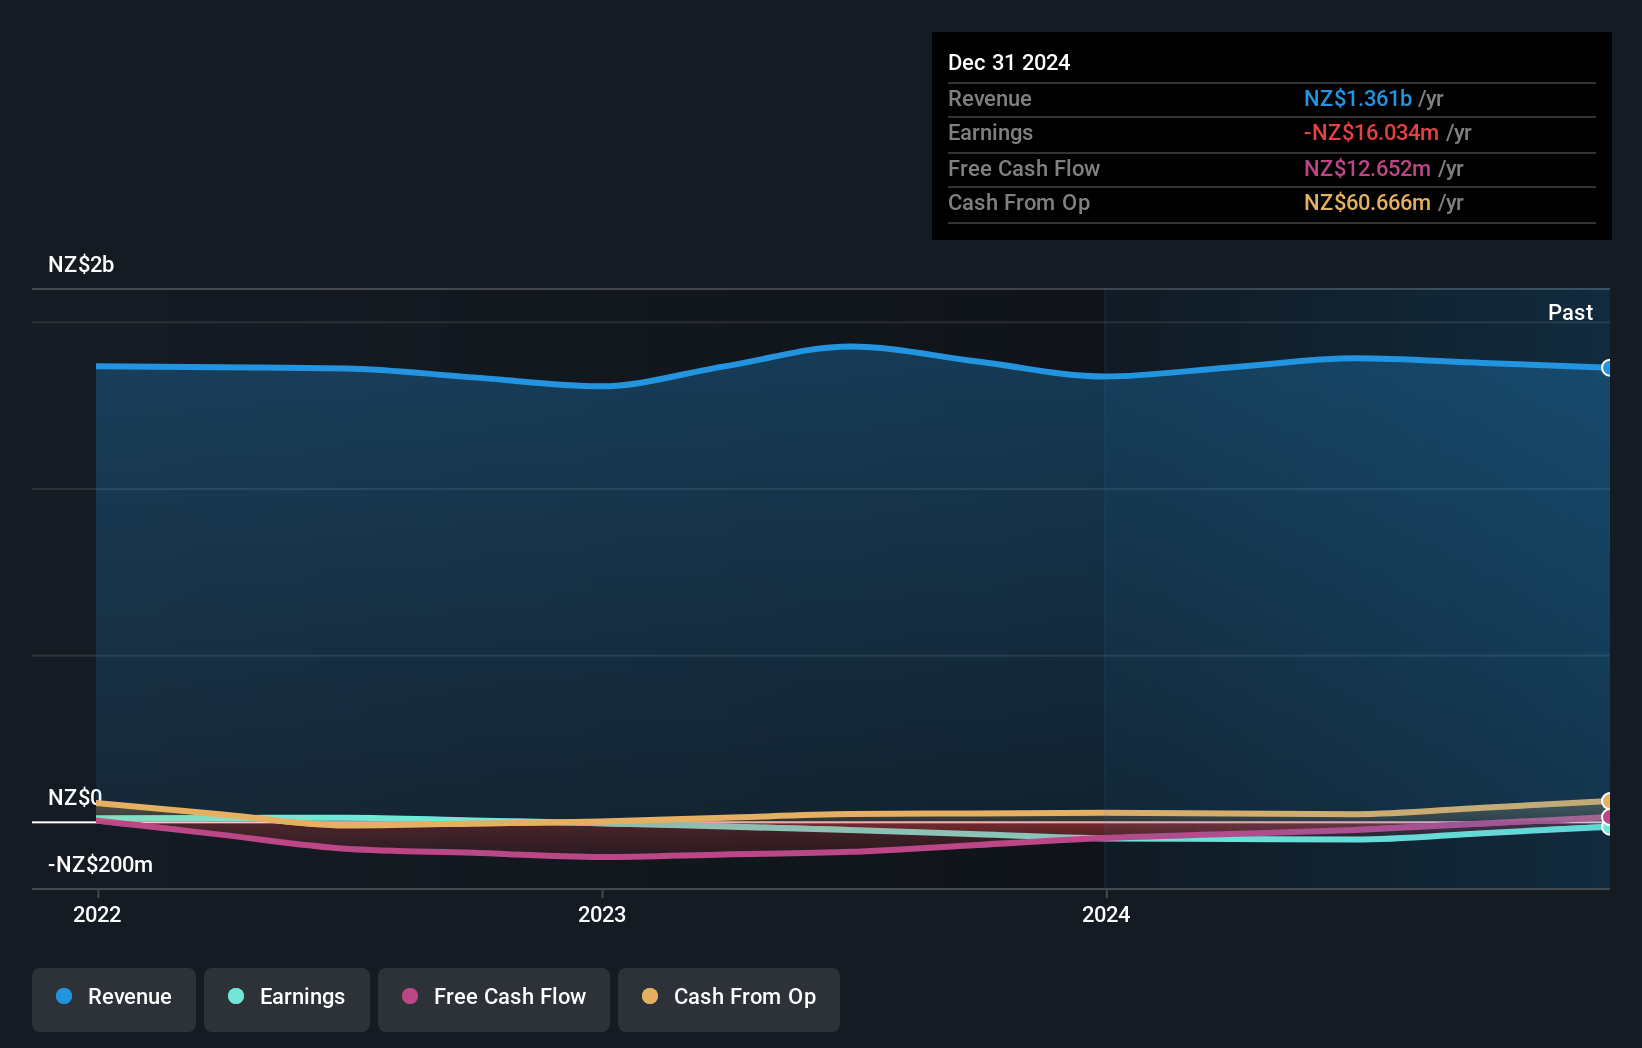Click the Revenue row label in tooltip
This screenshot has height=1048, width=1642.
pyautogui.click(x=990, y=98)
